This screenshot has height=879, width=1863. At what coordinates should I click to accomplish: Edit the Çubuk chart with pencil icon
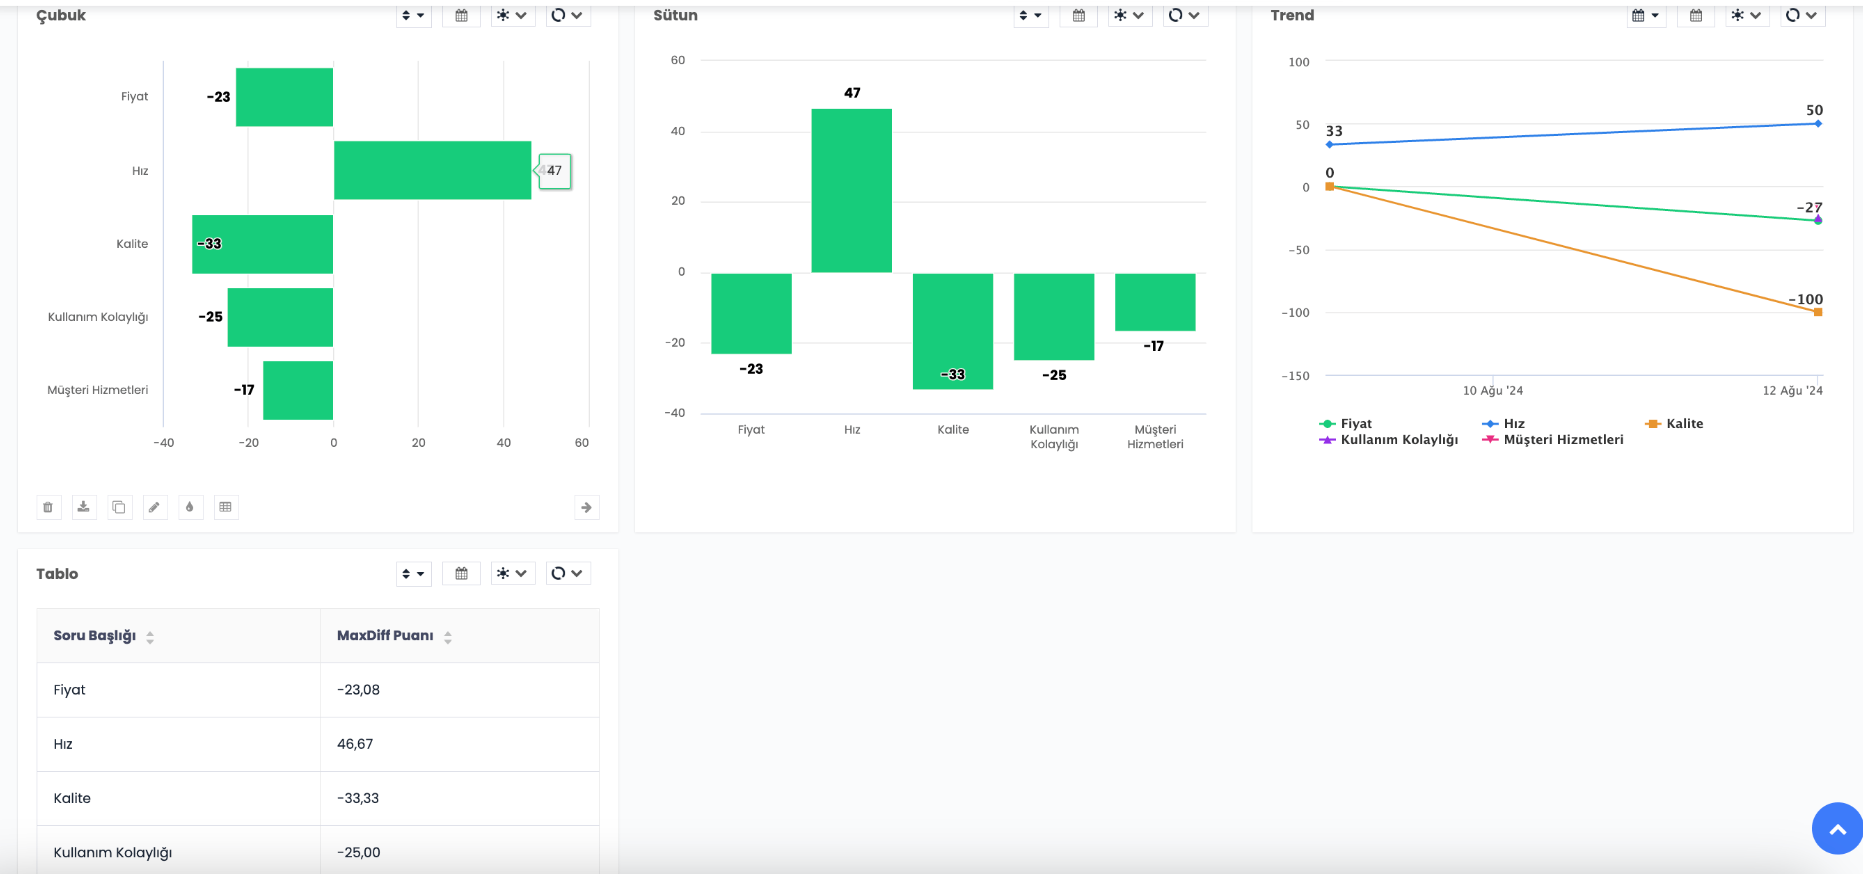click(x=155, y=507)
